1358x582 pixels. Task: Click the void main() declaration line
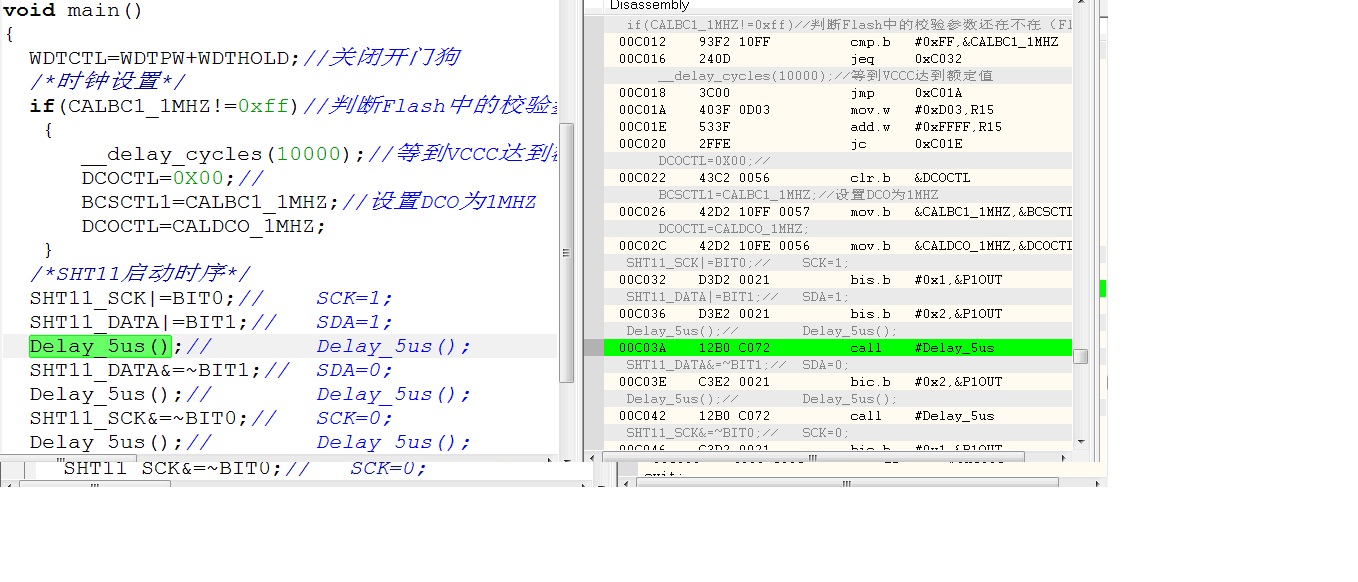tap(73, 11)
